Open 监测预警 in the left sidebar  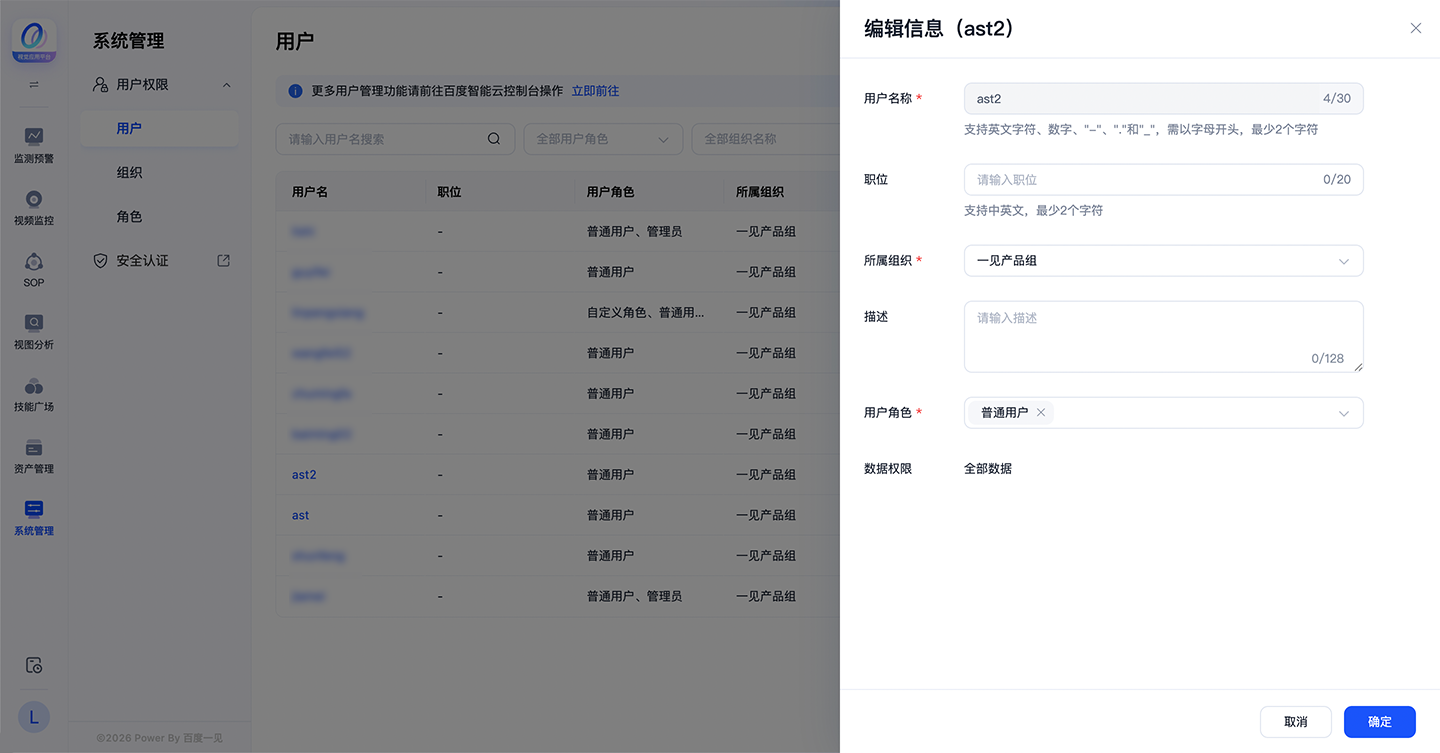click(34, 145)
